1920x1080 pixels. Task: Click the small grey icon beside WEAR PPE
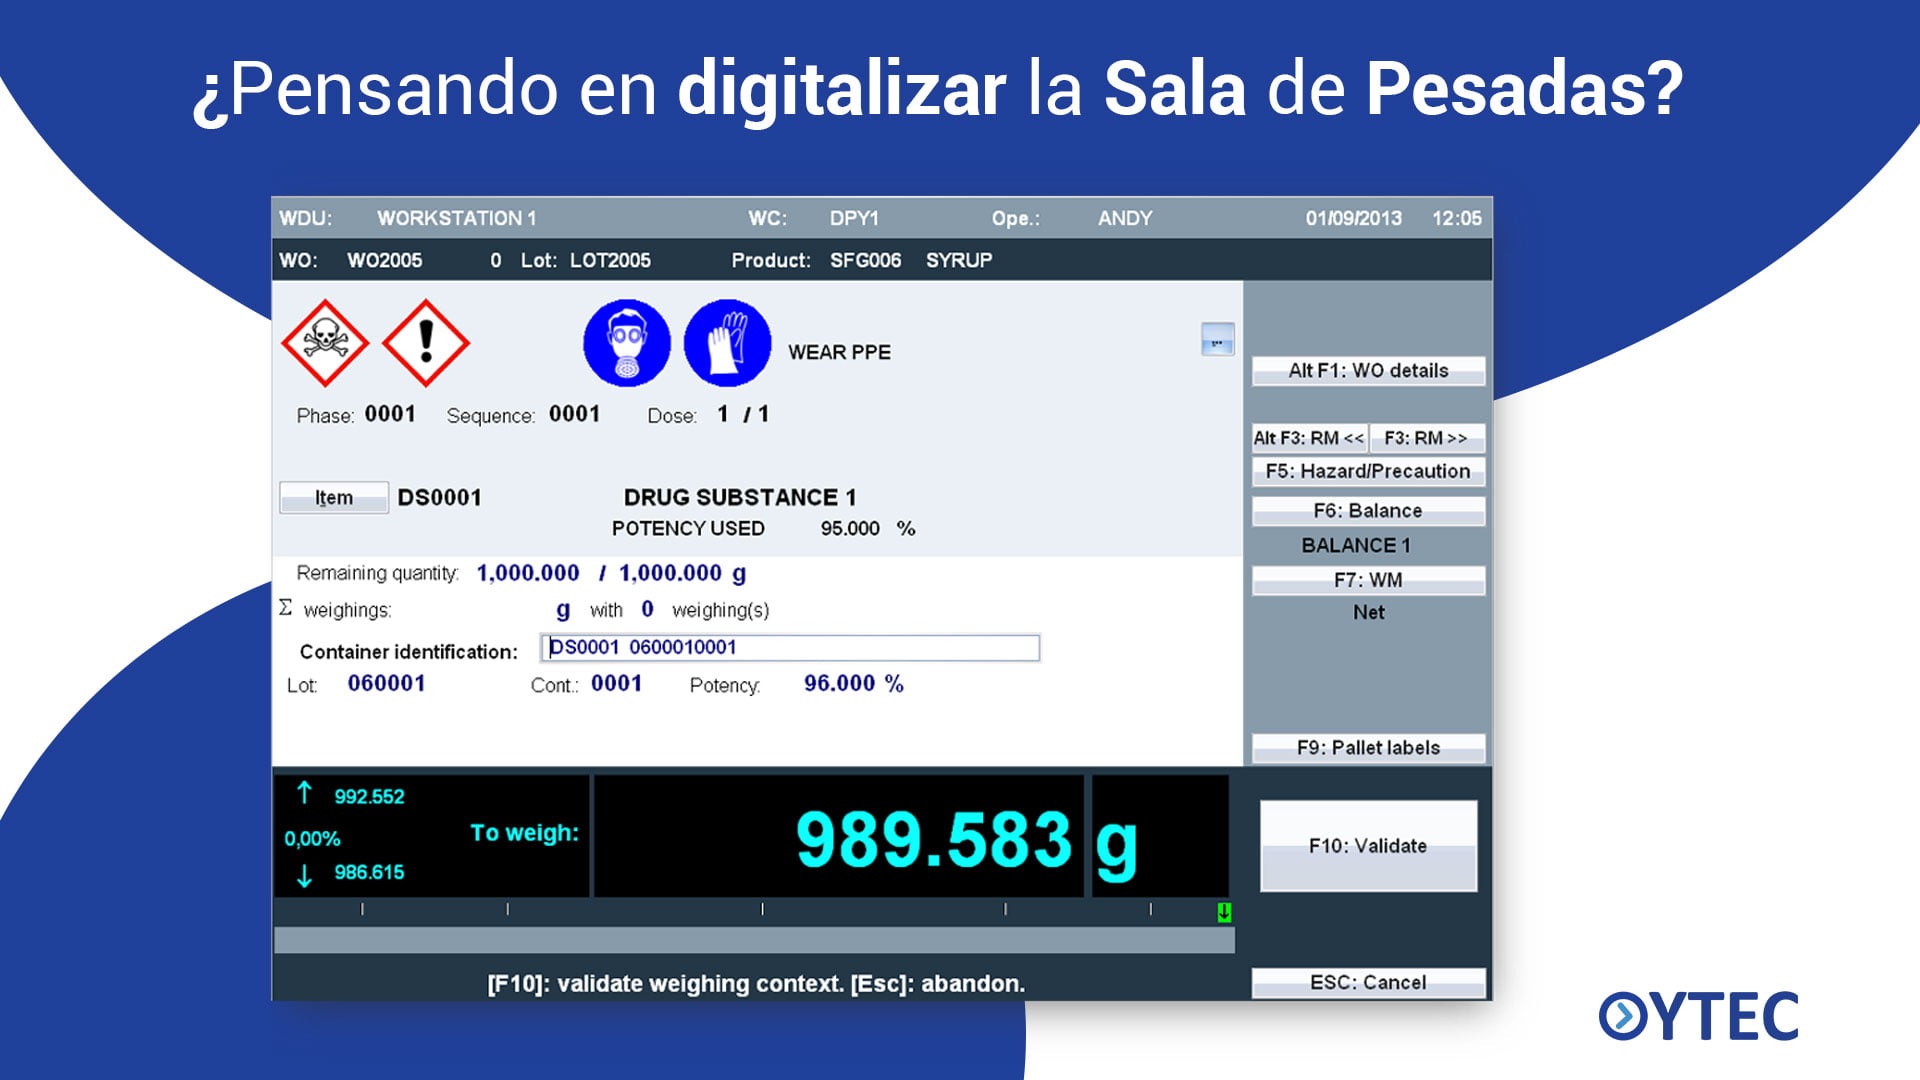1217,339
